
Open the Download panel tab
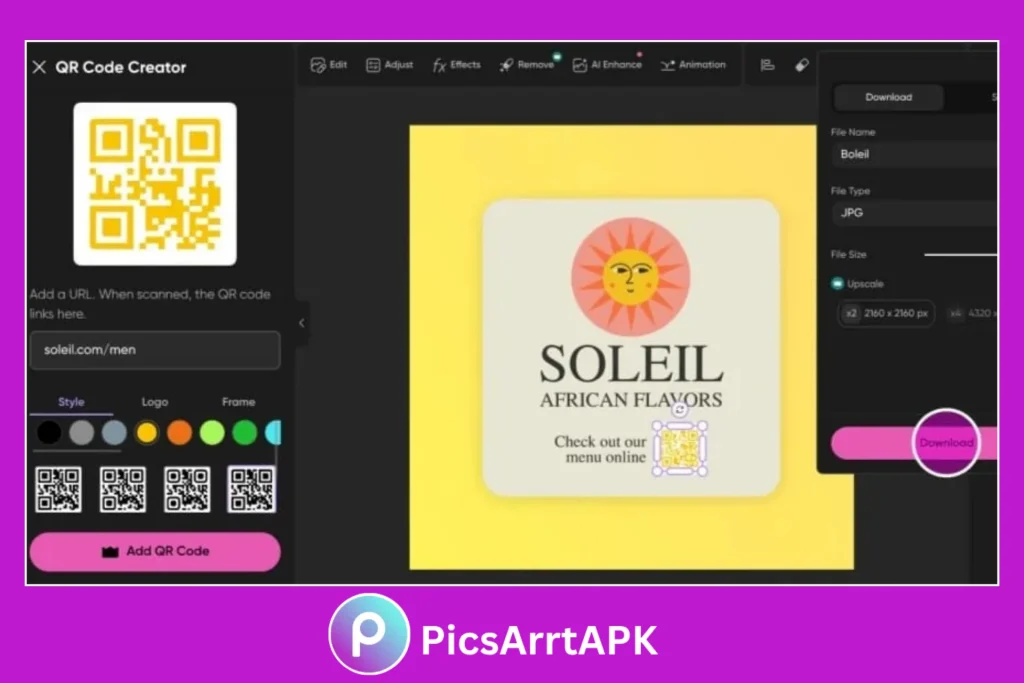[x=888, y=97]
